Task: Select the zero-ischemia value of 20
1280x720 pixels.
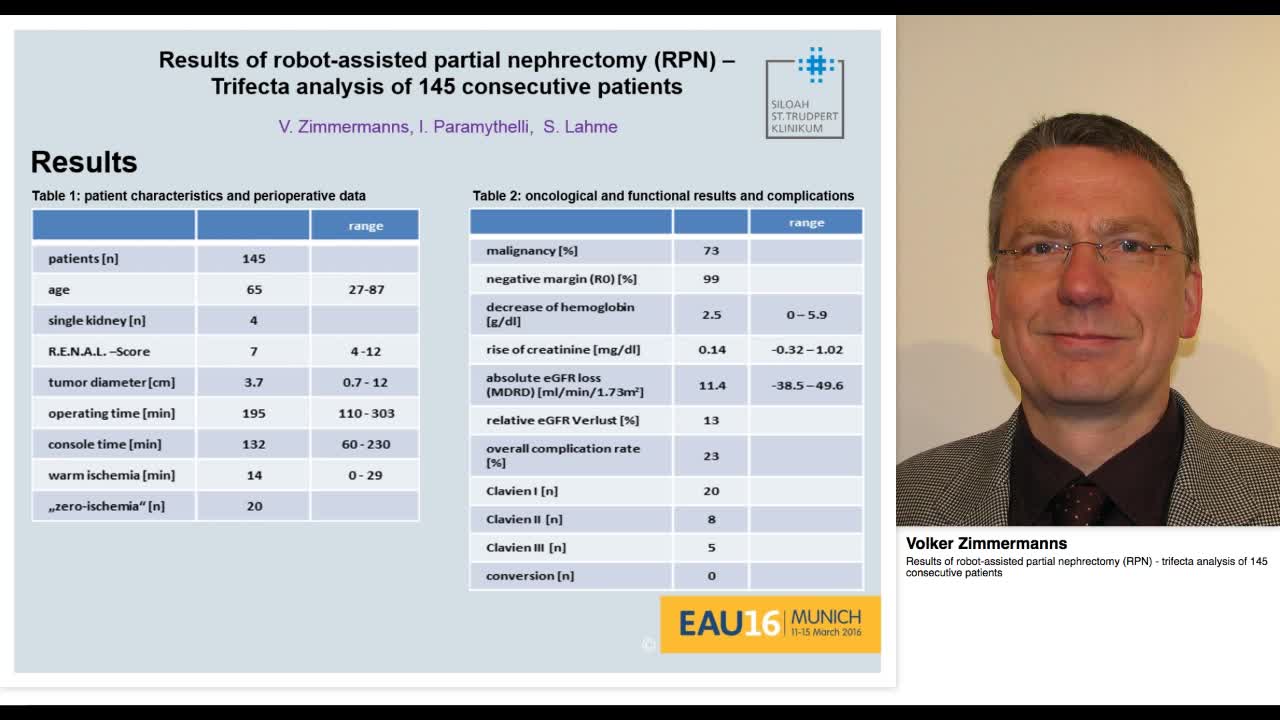Action: pyautogui.click(x=253, y=505)
